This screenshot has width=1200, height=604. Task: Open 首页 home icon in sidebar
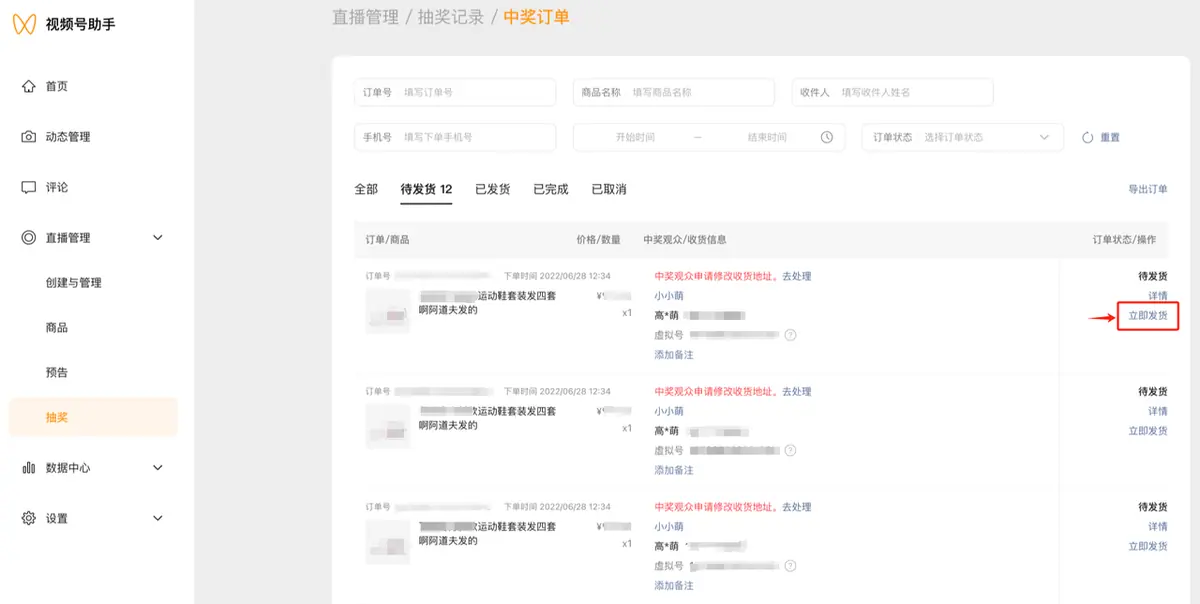point(28,86)
